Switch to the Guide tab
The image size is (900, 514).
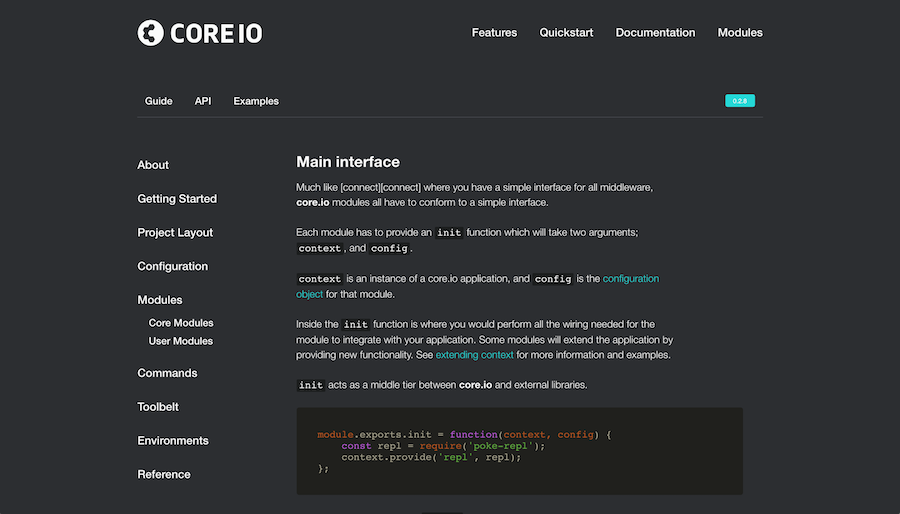[158, 101]
